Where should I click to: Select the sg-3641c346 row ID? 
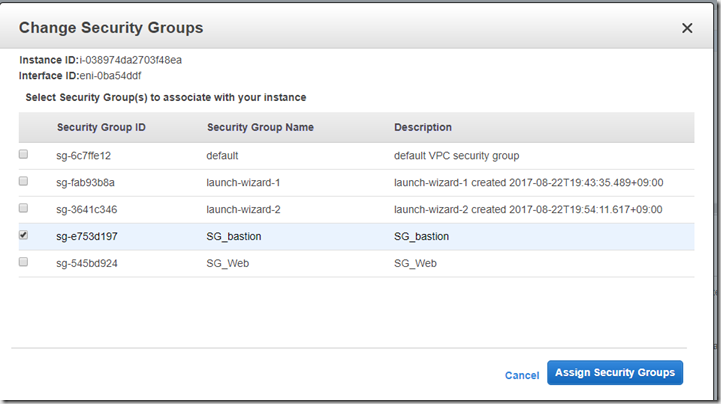tap(86, 210)
